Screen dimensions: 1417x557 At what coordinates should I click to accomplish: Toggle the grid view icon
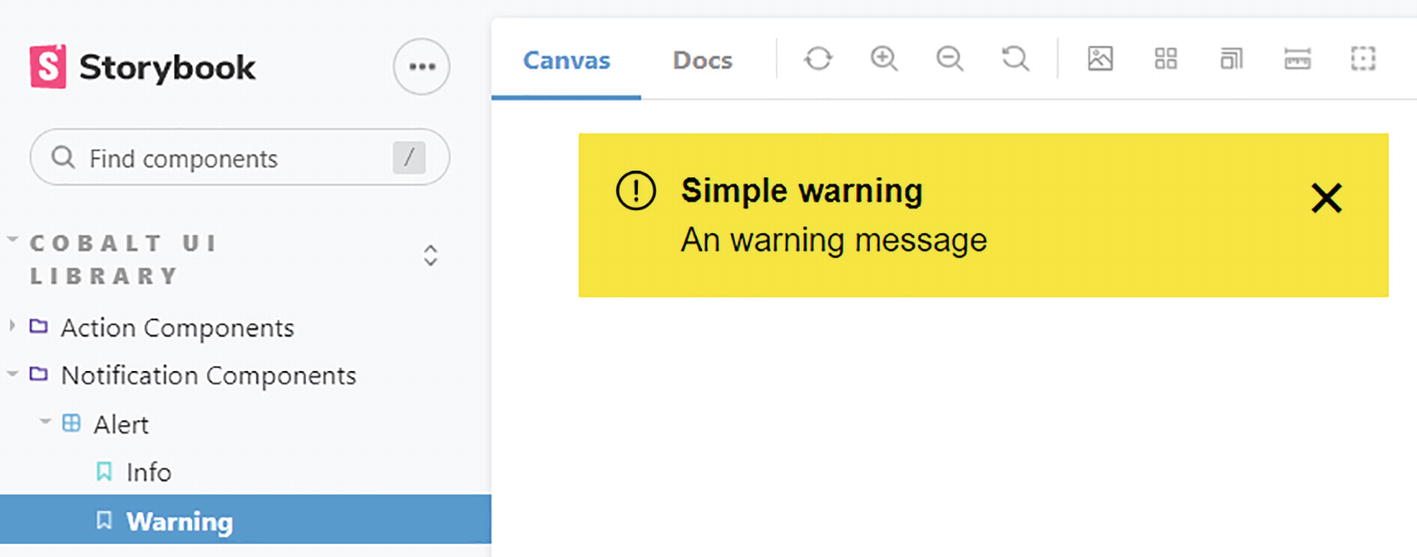(x=1166, y=60)
